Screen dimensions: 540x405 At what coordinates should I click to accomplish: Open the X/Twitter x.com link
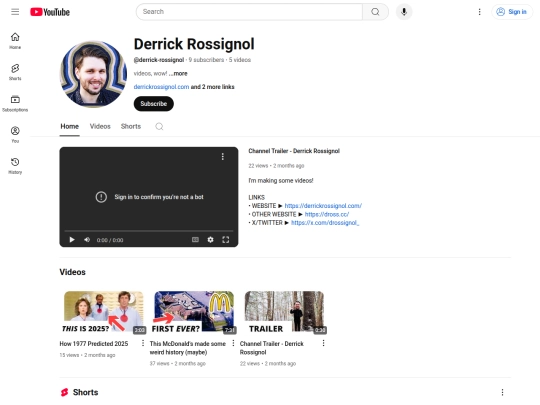pyautogui.click(x=325, y=223)
